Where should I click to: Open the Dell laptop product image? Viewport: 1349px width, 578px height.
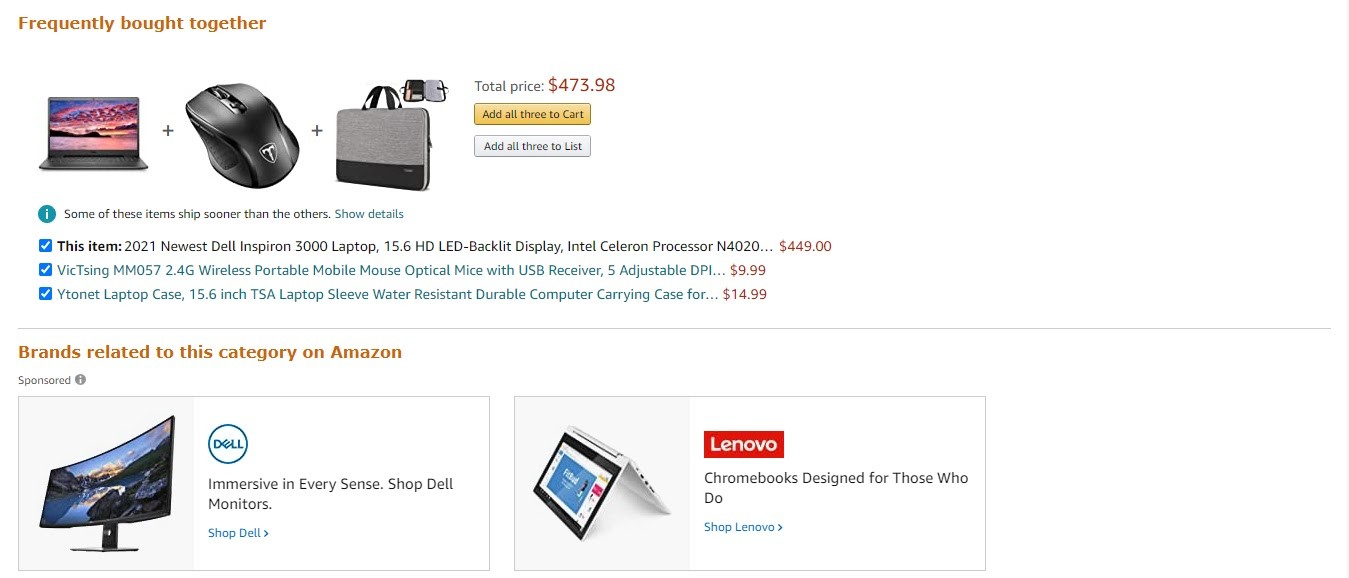coord(94,133)
